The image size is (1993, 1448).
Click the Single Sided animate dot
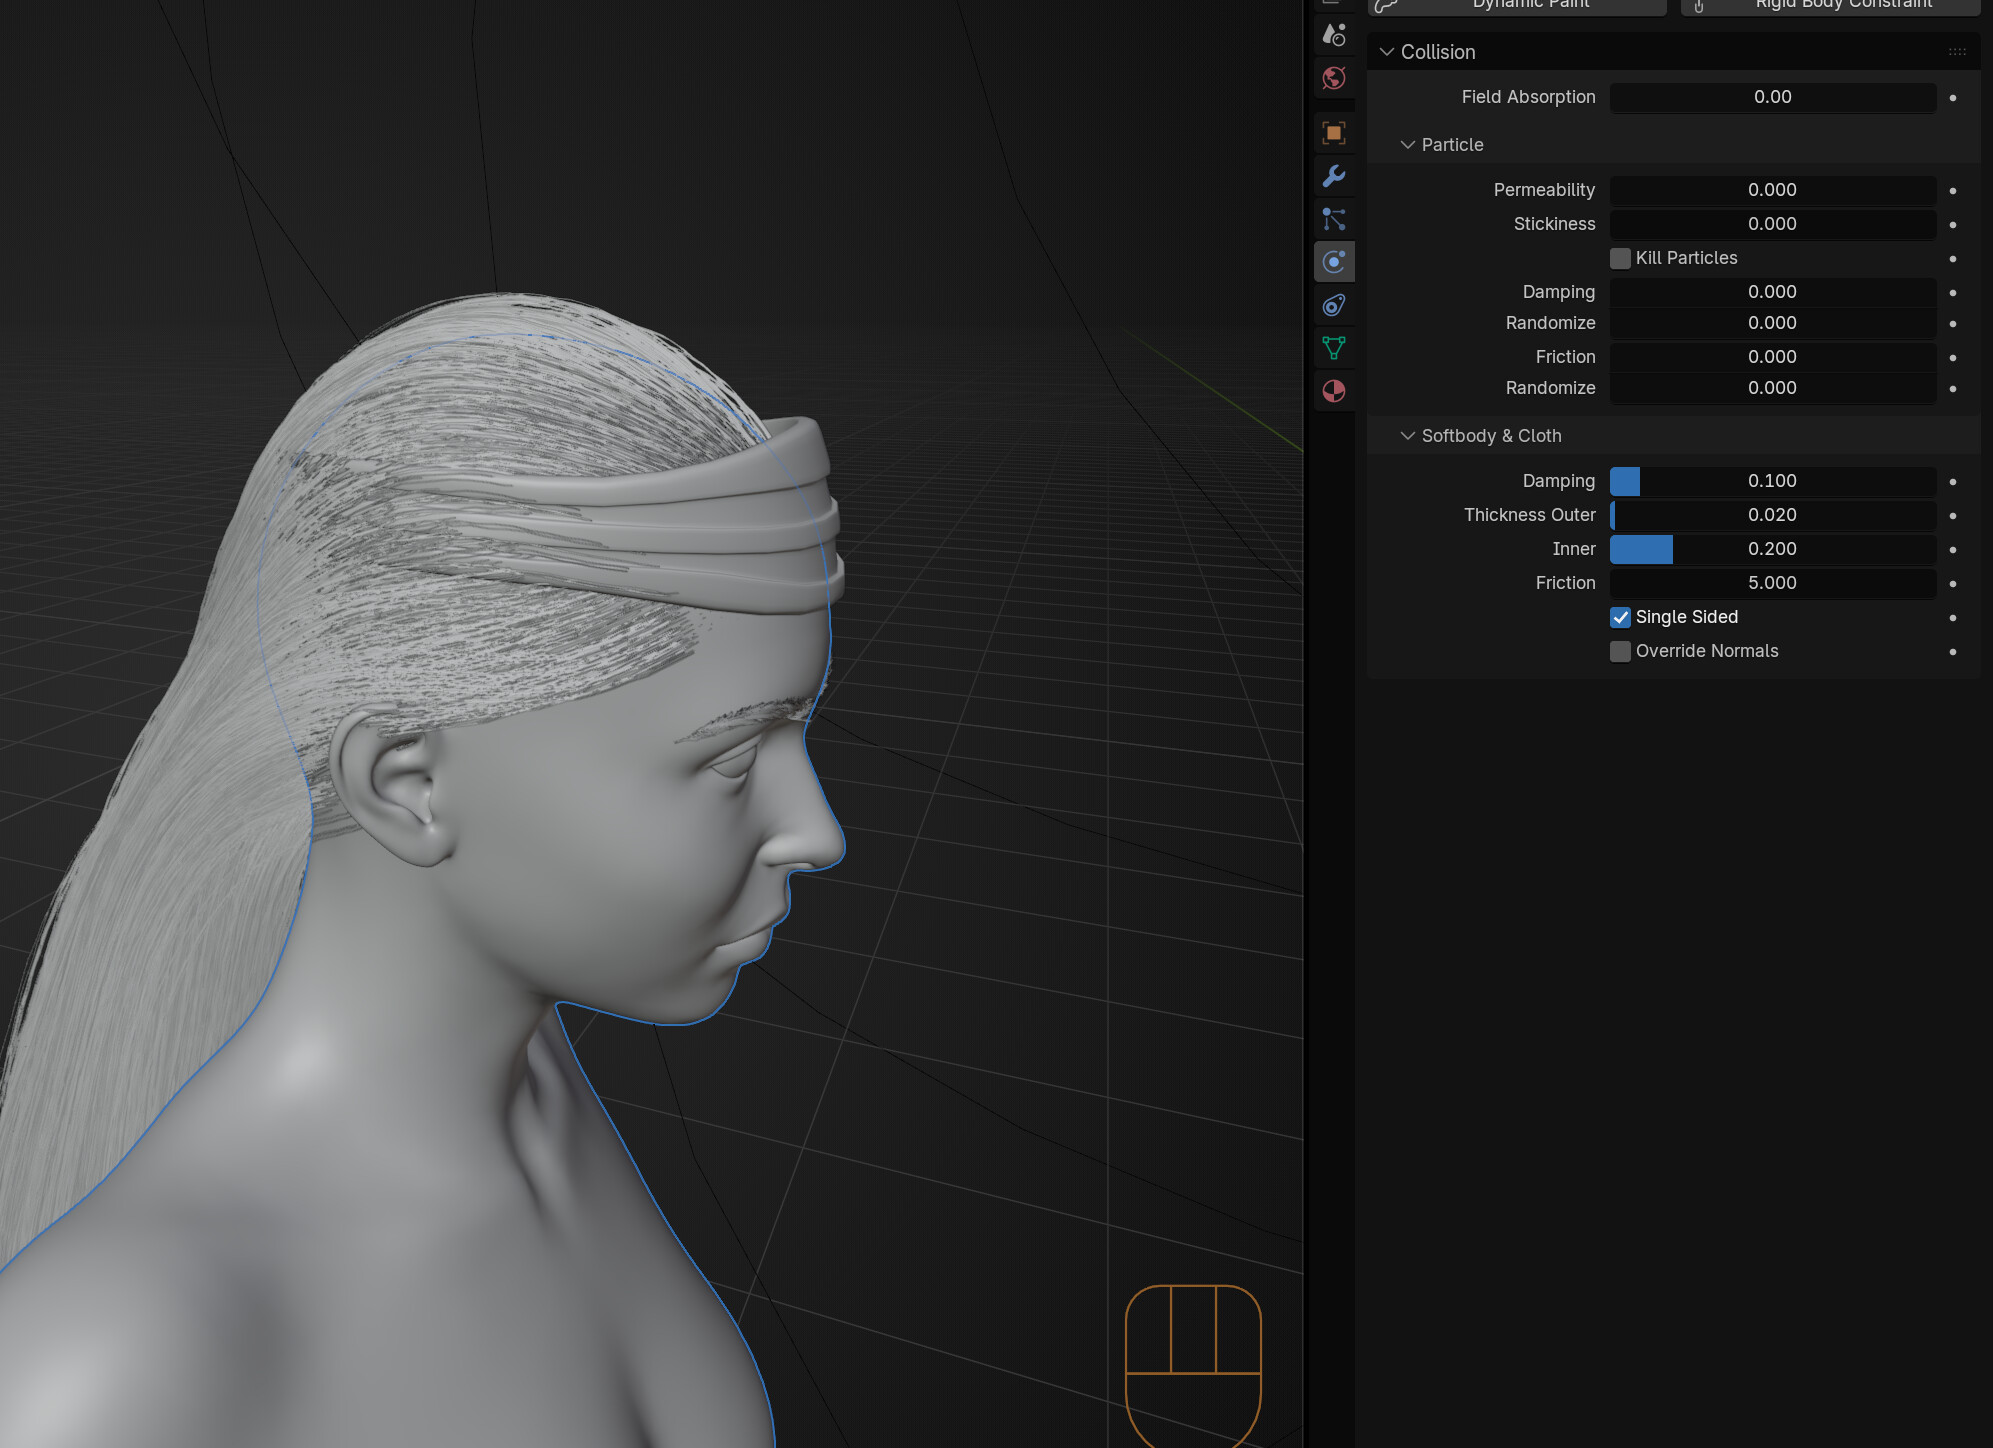point(1953,618)
